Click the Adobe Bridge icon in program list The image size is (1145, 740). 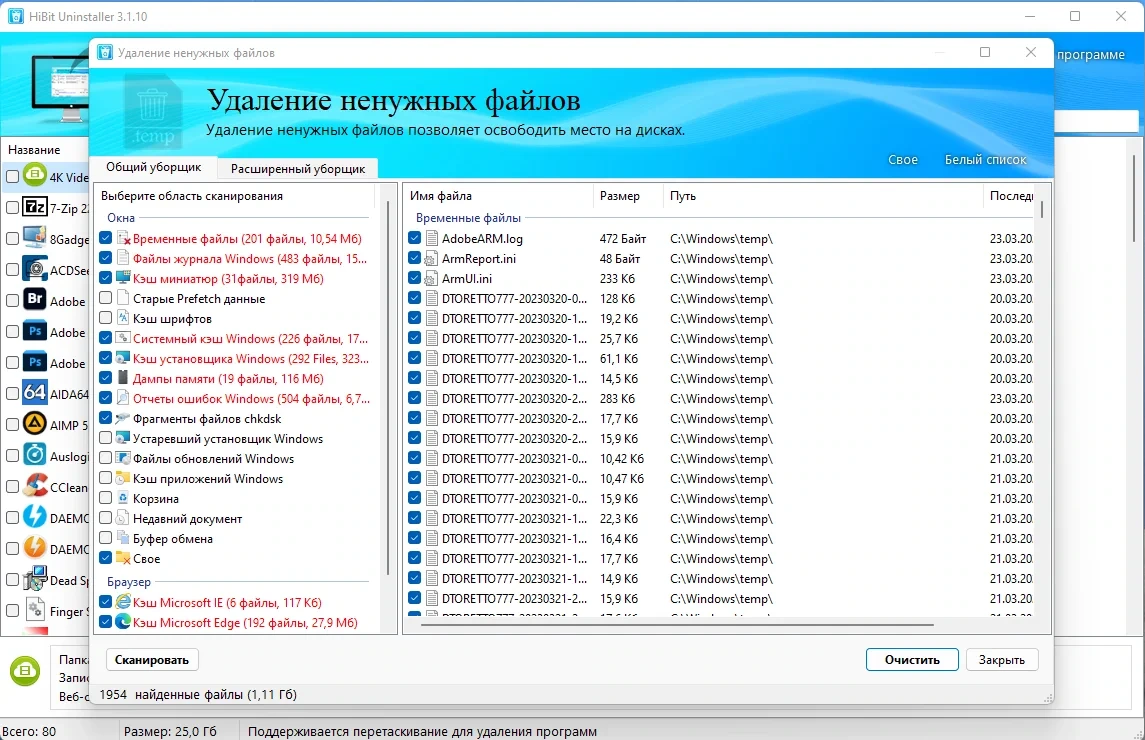click(x=35, y=300)
